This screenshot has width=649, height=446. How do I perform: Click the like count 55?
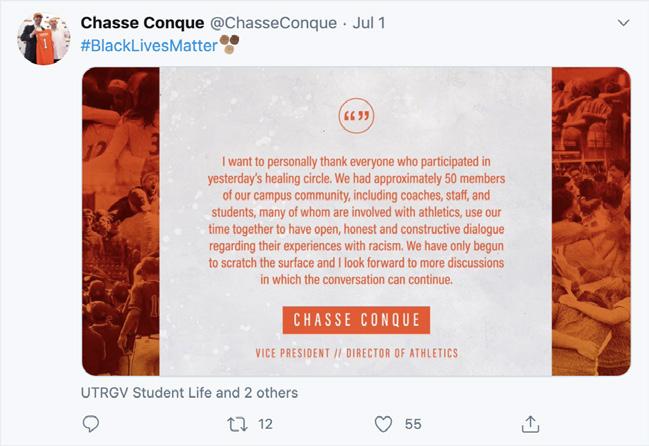click(x=413, y=424)
